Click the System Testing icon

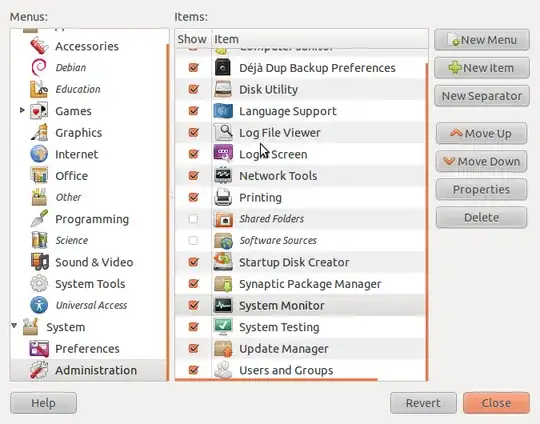[223, 327]
